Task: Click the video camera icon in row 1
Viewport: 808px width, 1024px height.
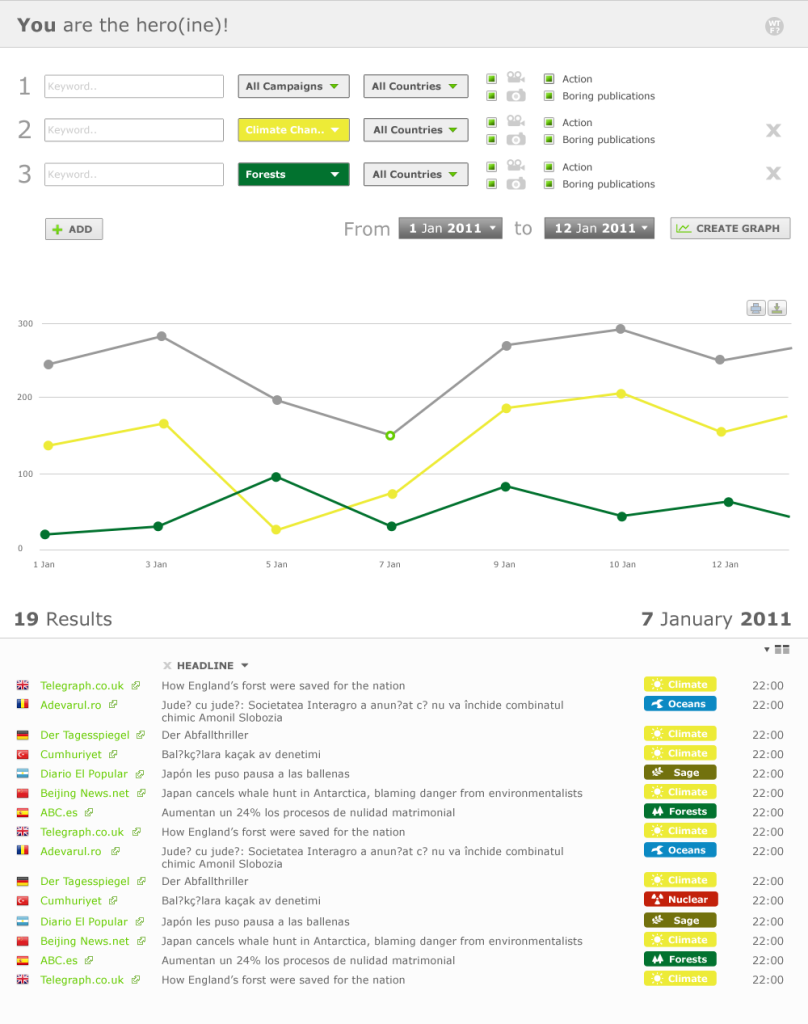Action: pyautogui.click(x=516, y=77)
